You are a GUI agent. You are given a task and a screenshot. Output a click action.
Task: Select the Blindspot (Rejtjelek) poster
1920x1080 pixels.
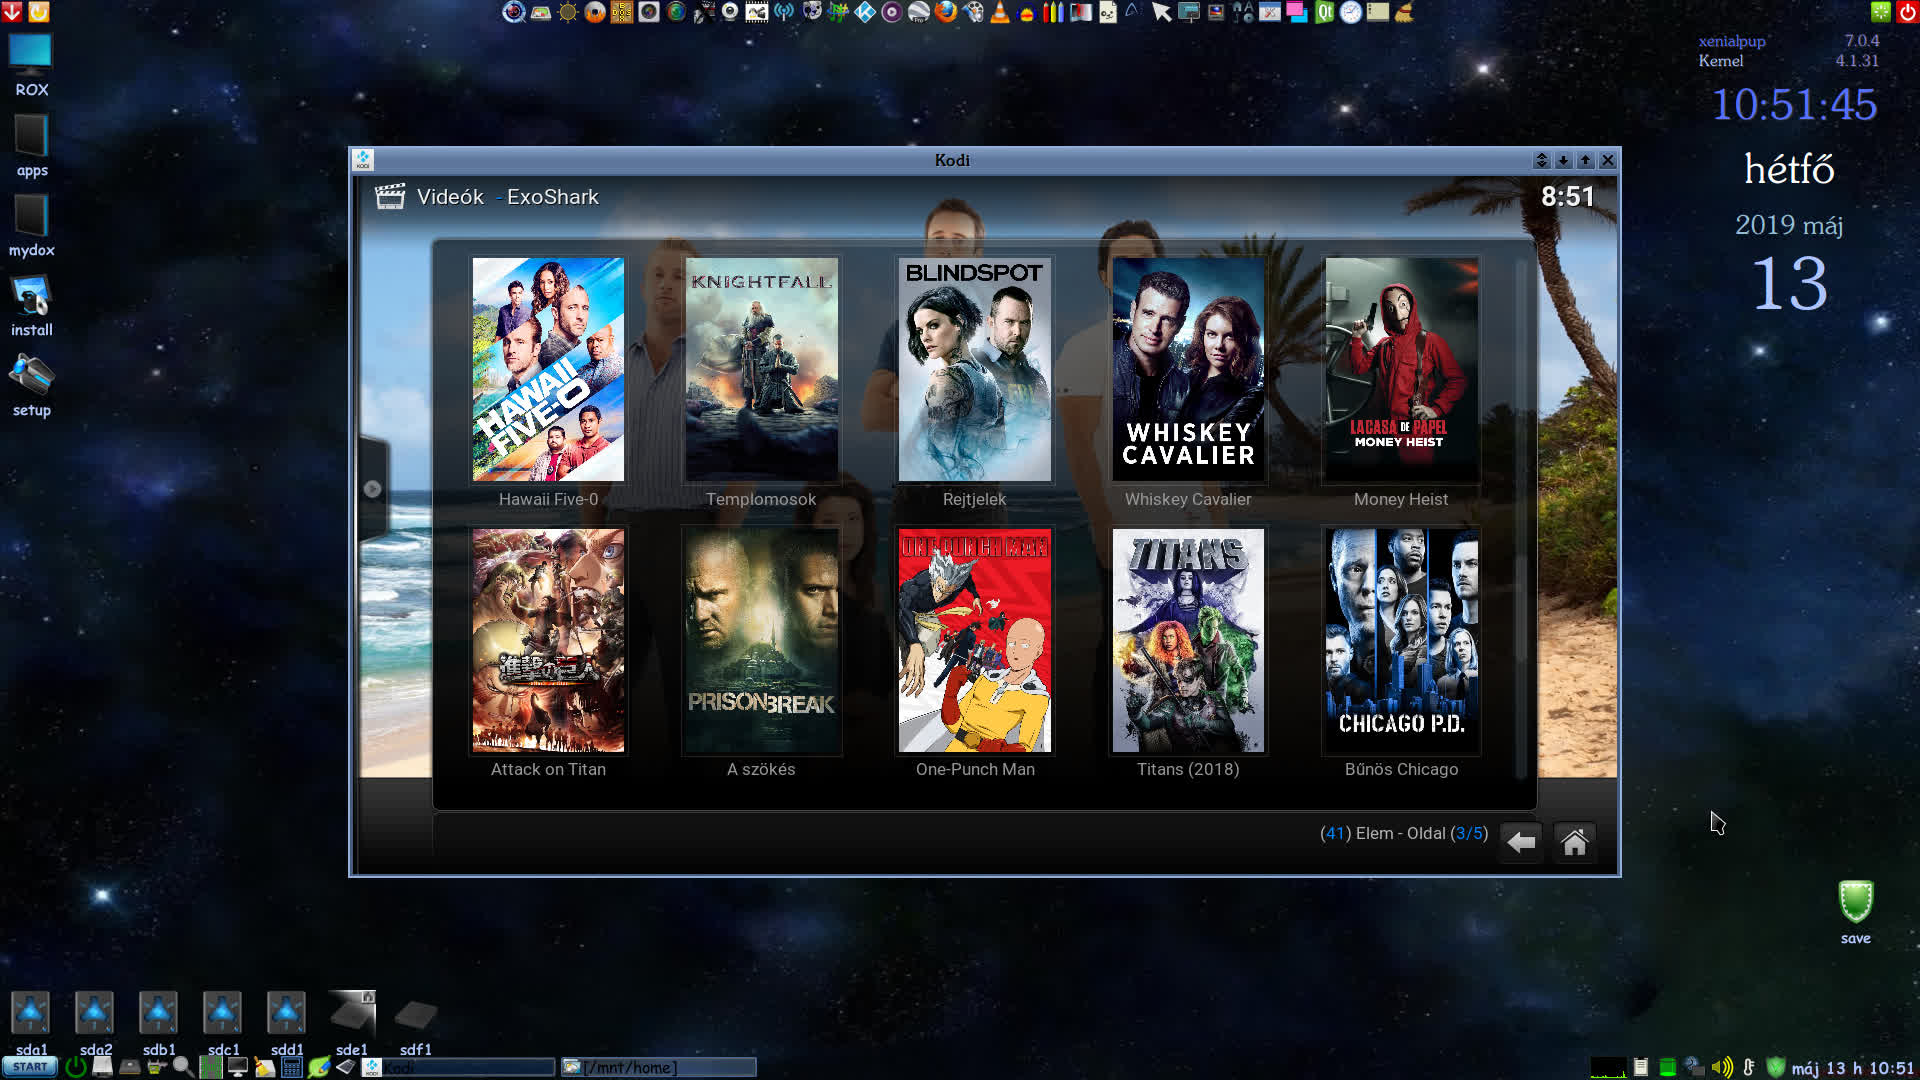[974, 369]
